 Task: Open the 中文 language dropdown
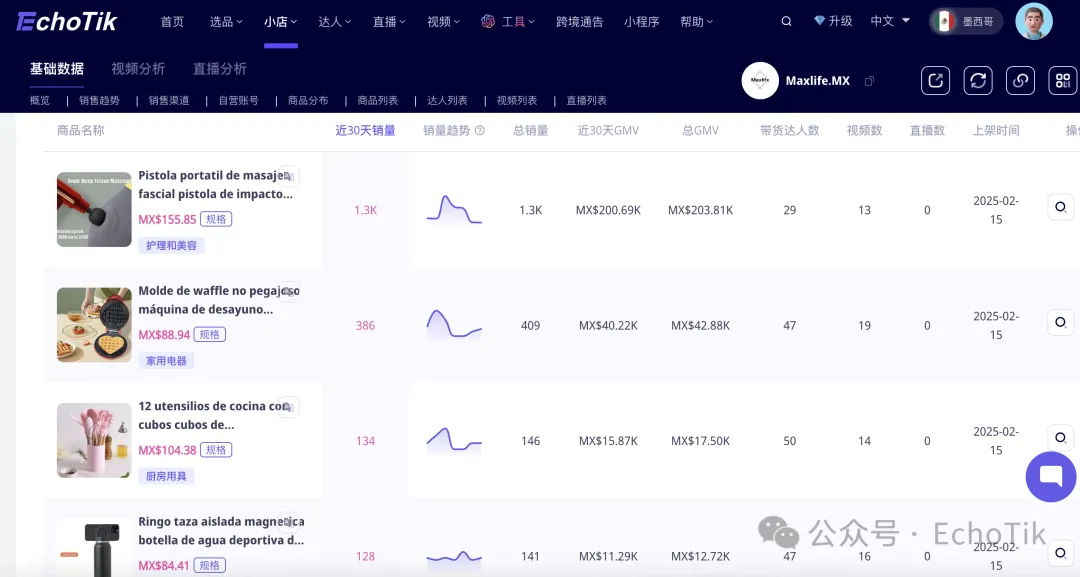point(890,21)
